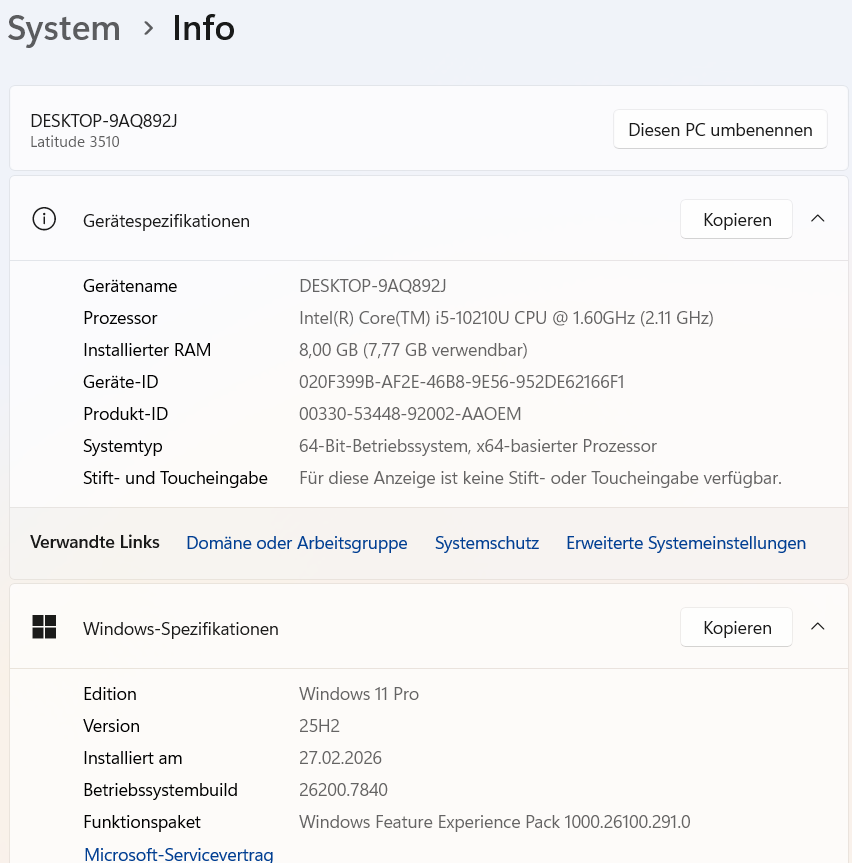
Task: Open the Microsoft-Servicevertrag link
Action: pyautogui.click(x=178, y=854)
